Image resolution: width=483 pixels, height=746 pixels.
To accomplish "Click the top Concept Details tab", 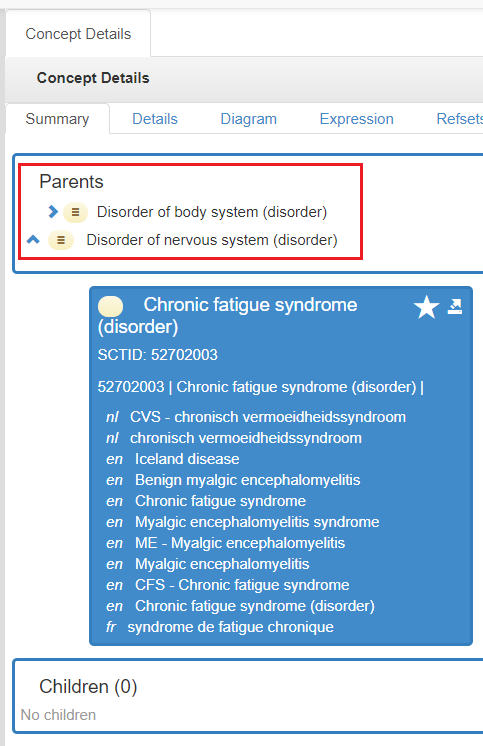I will [78, 34].
